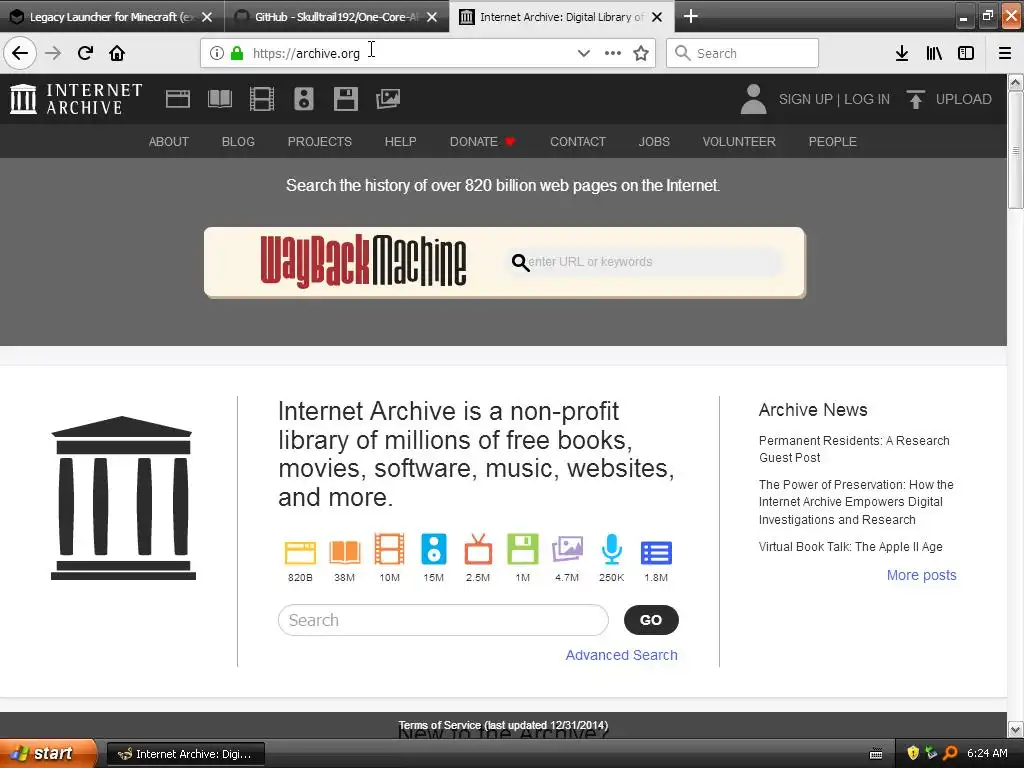Open the JOBS menu item
The image size is (1024, 768).
(x=654, y=142)
